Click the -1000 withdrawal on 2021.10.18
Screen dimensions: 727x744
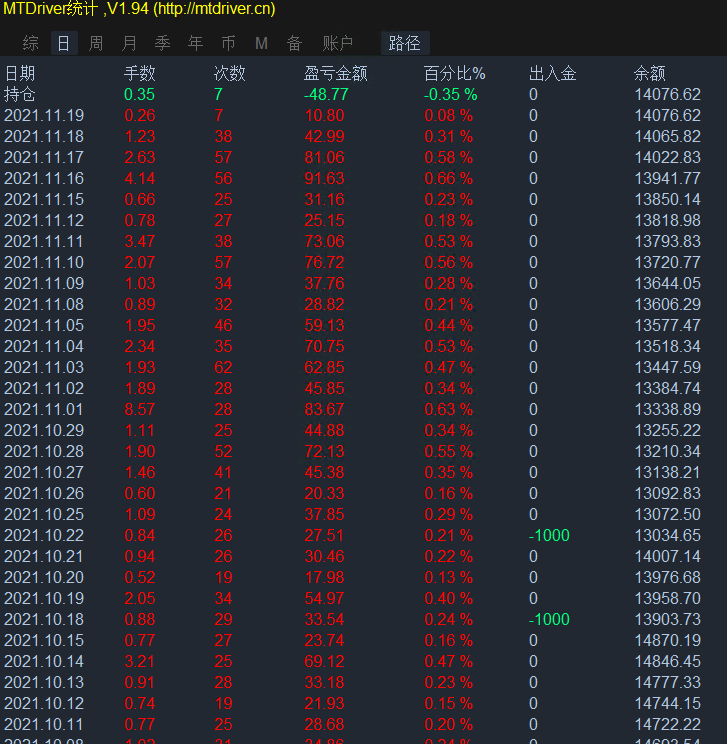(x=549, y=619)
